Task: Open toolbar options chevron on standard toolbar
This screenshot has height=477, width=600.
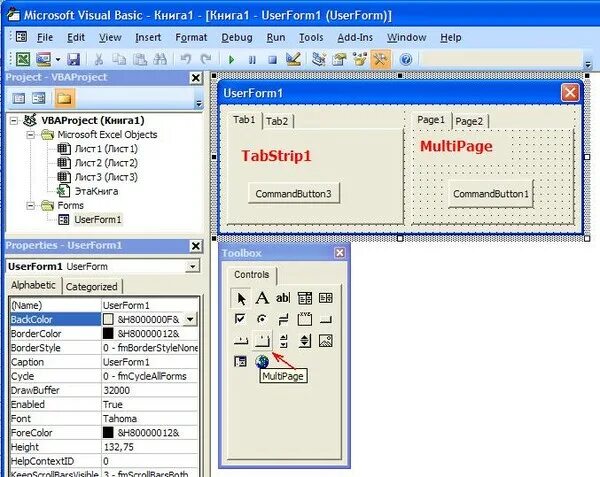Action: (588, 64)
